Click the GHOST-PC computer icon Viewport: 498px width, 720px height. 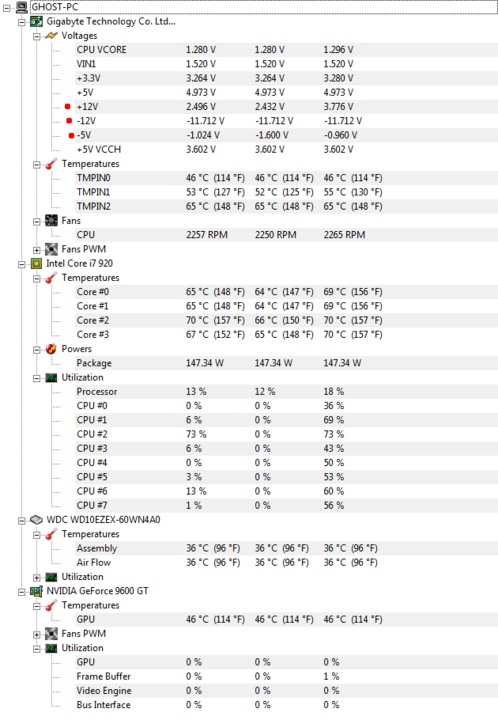point(22,7)
